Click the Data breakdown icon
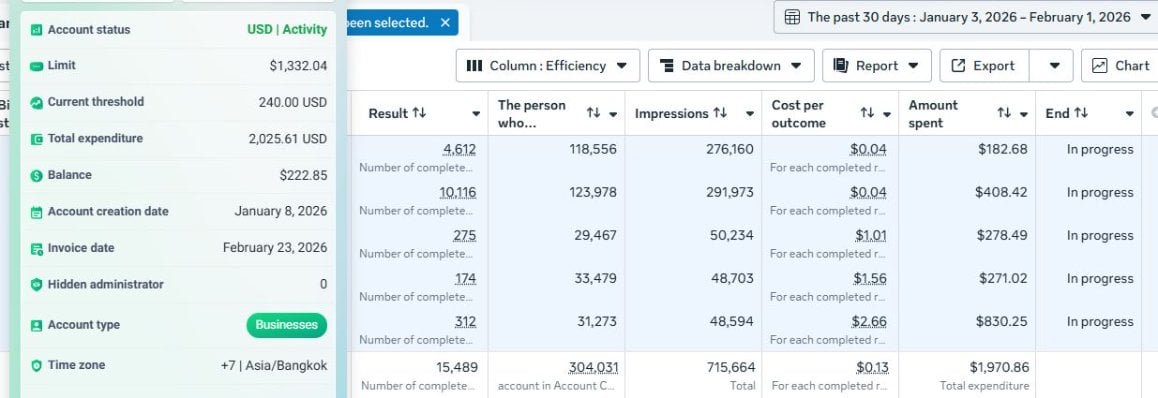 coord(666,66)
